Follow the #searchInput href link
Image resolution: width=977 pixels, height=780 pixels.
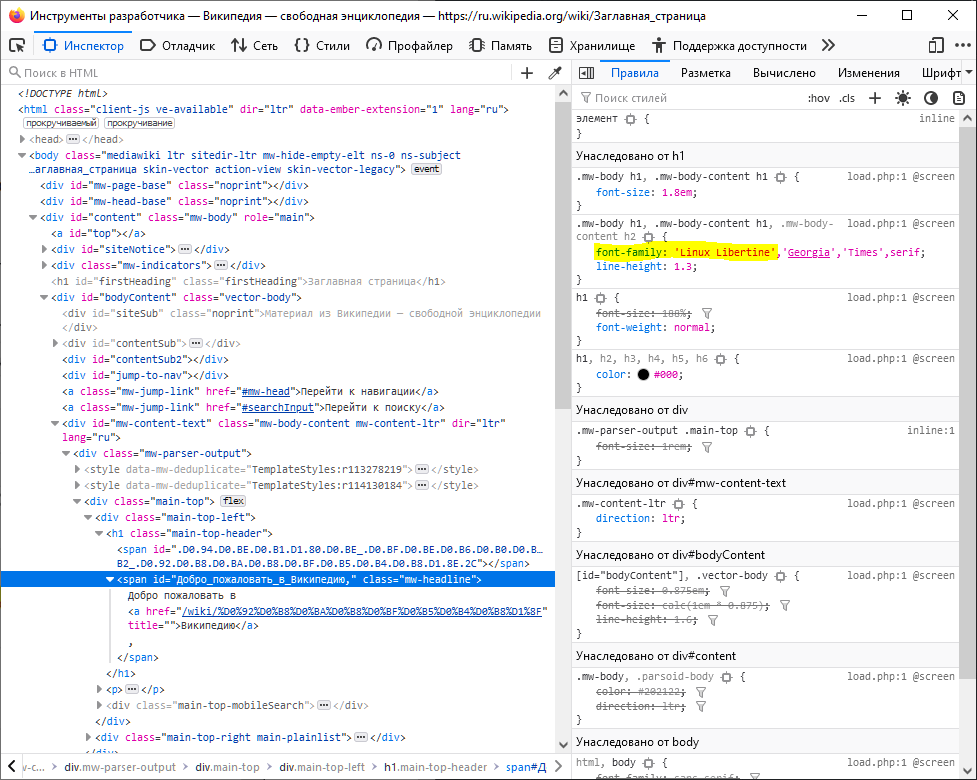pos(277,408)
